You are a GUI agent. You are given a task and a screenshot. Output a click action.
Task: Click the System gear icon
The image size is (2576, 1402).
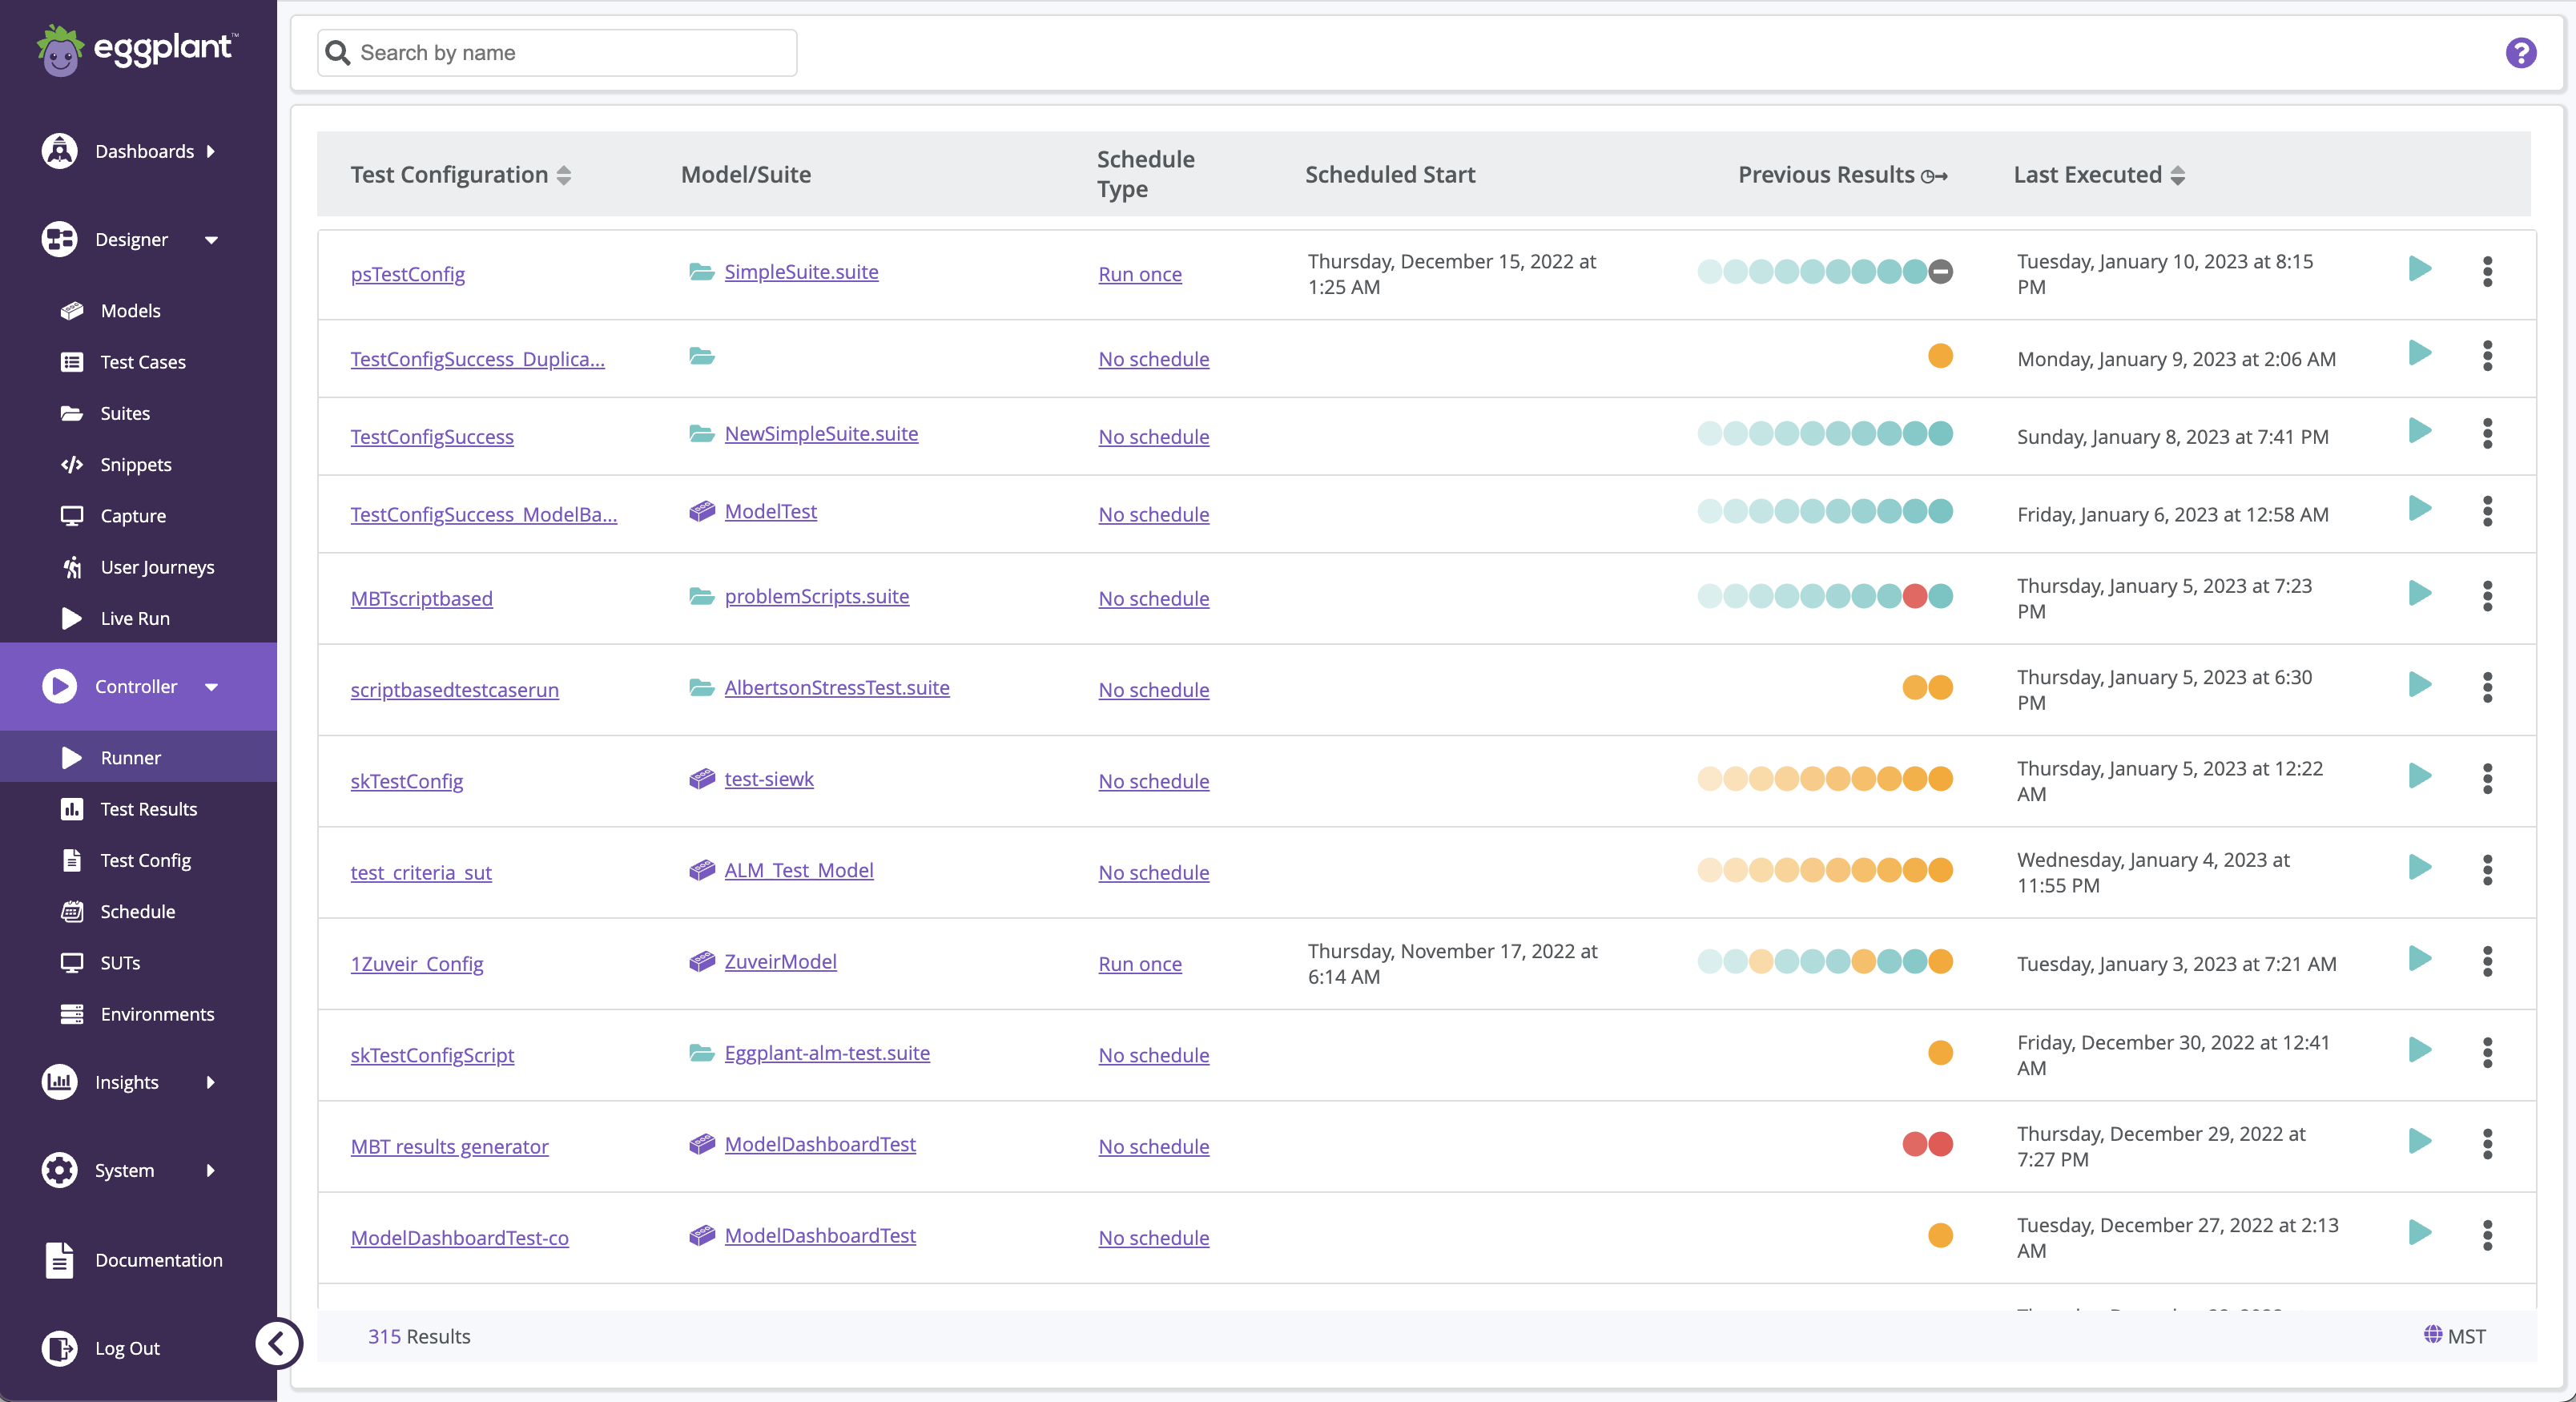click(x=59, y=1170)
